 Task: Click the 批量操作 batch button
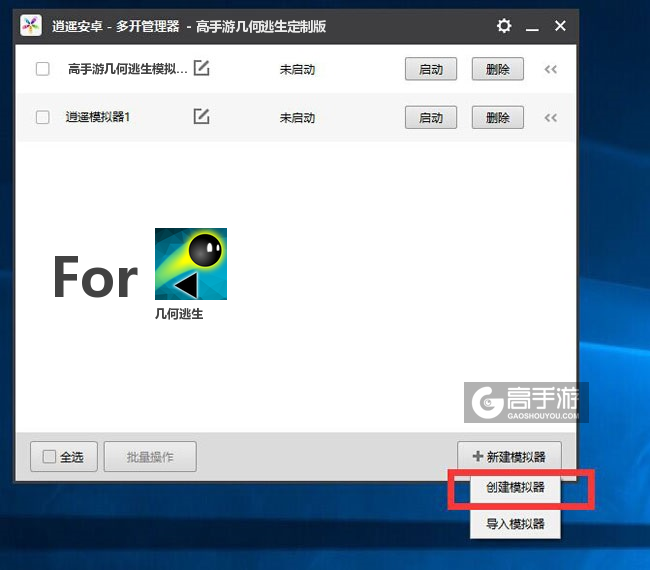[150, 456]
